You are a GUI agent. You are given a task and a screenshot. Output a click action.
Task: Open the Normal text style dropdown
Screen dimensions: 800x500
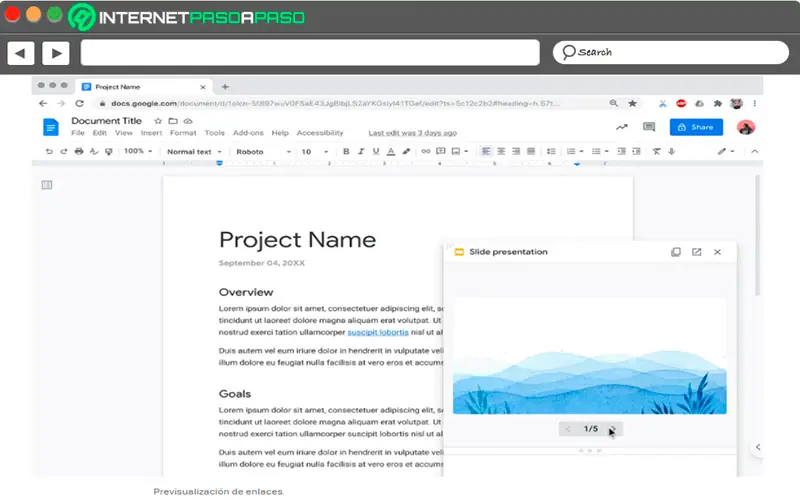tap(194, 152)
